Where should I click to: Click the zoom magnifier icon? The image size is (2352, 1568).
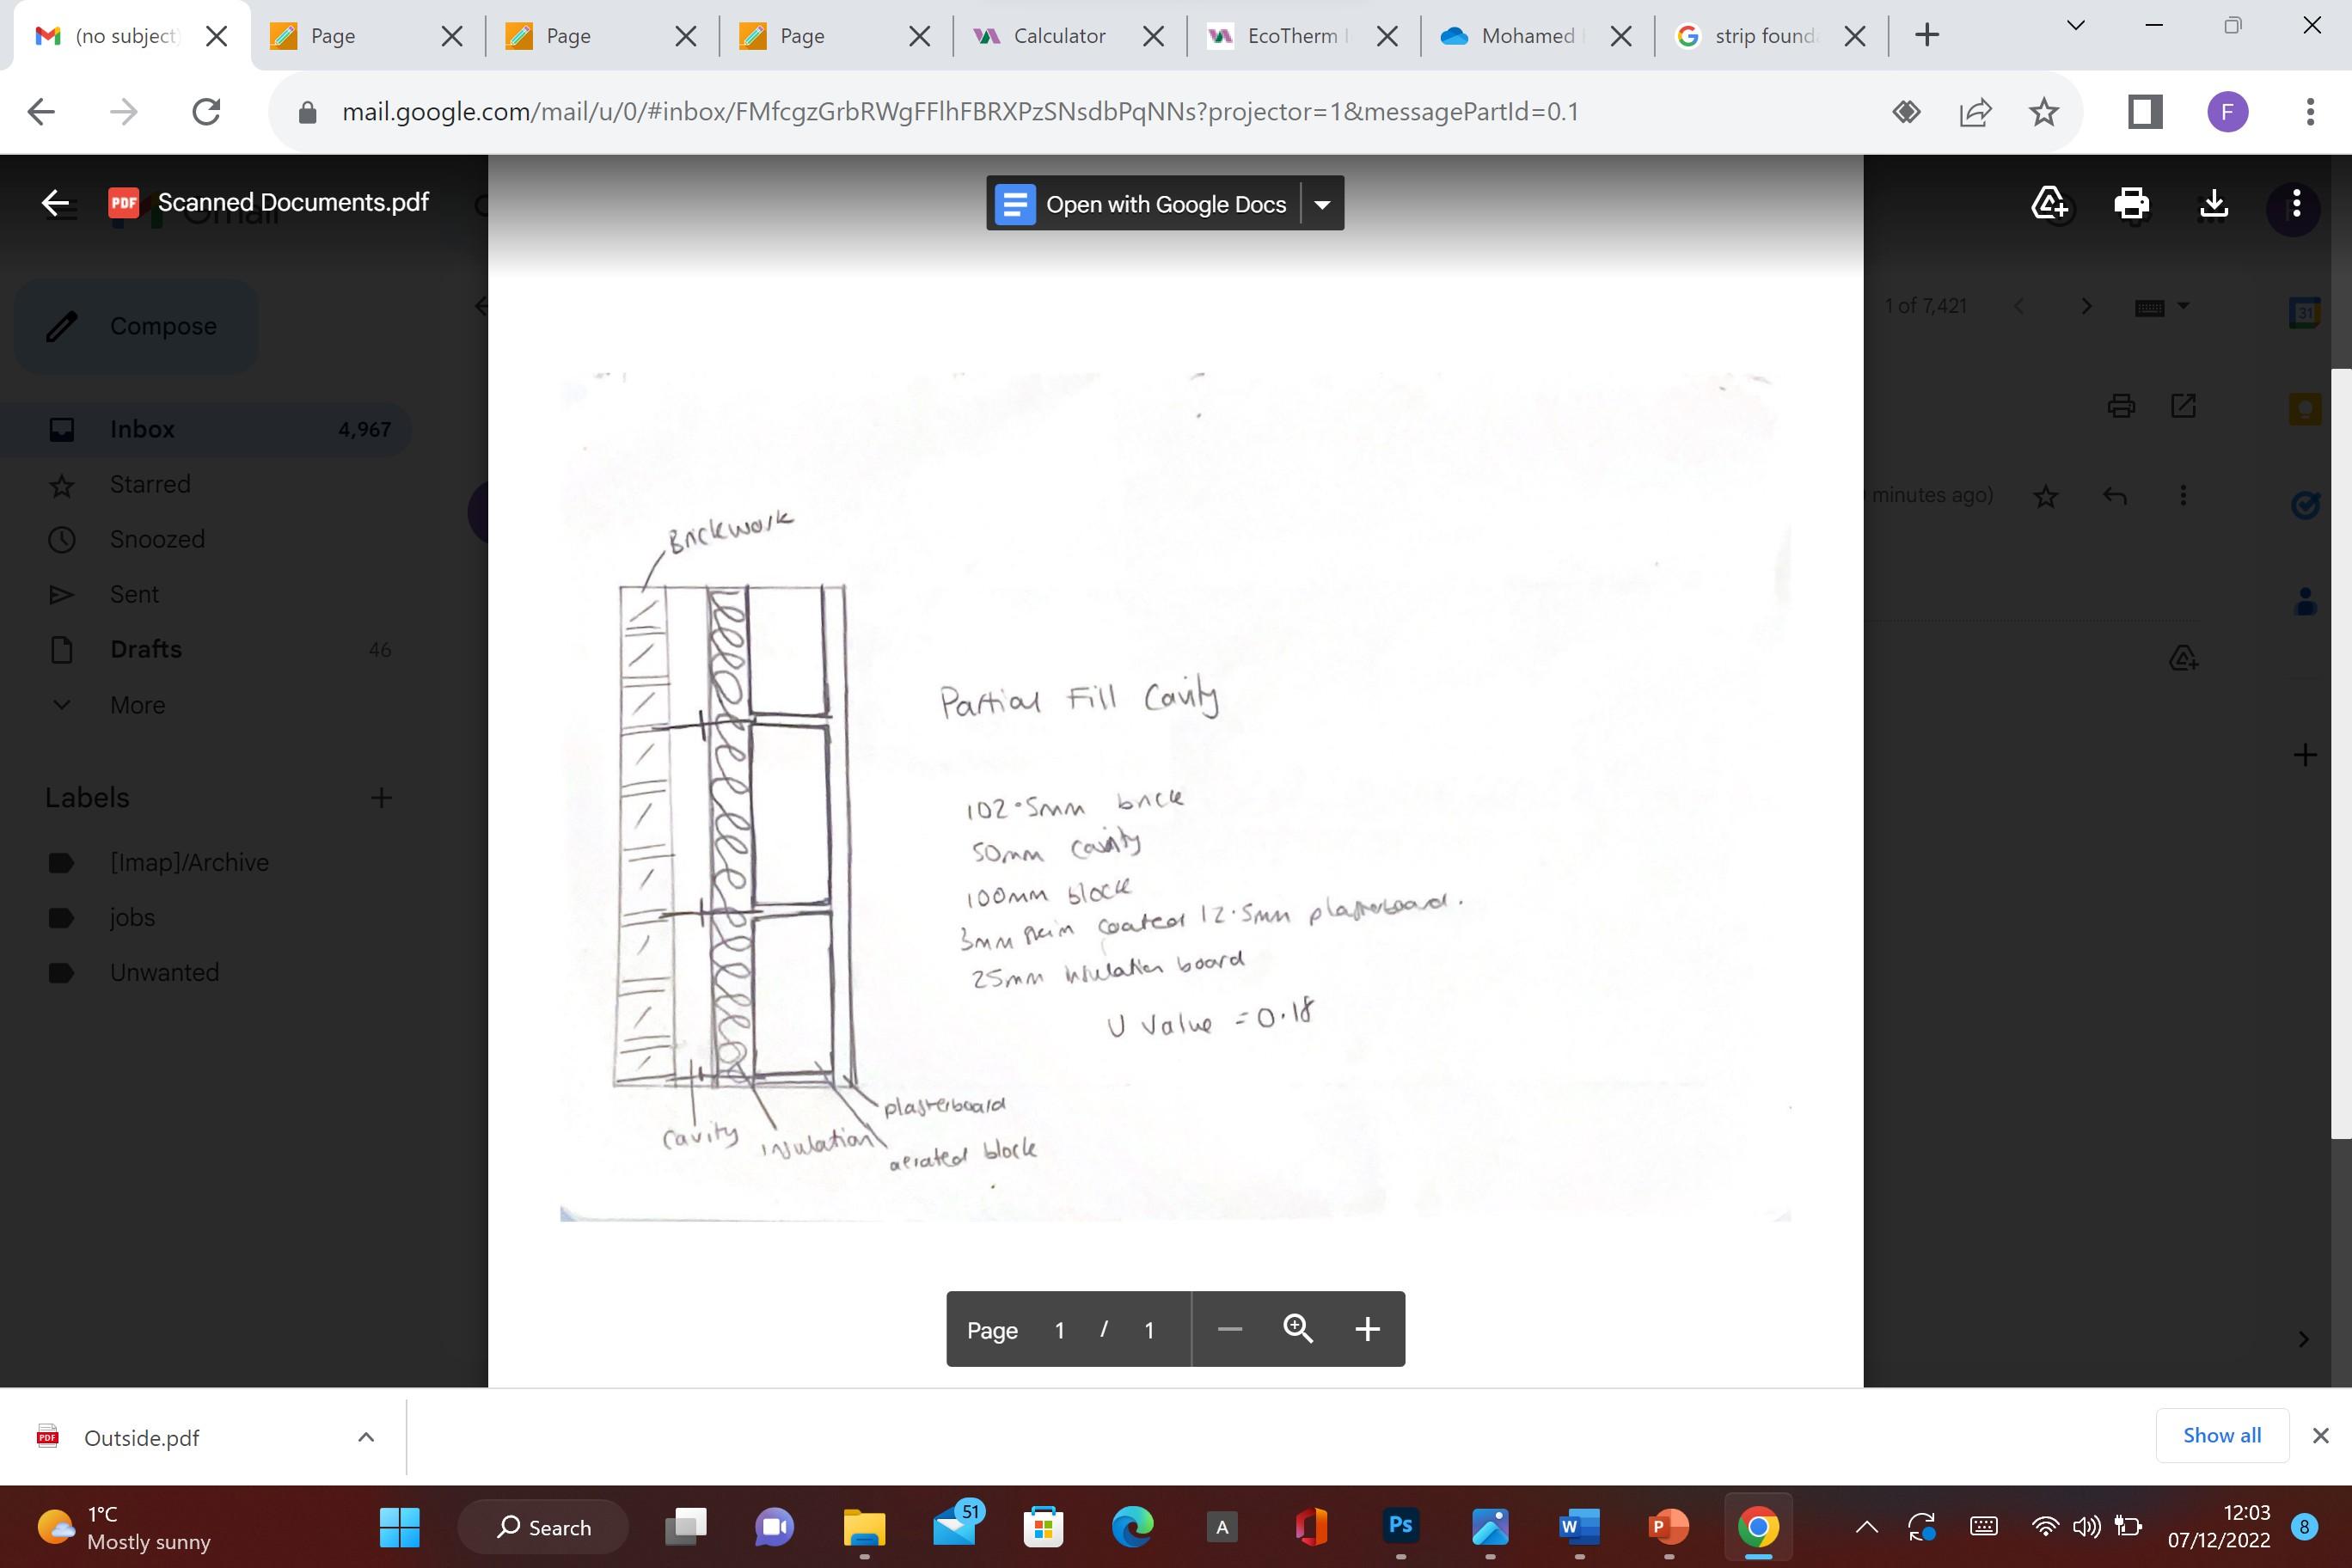point(1298,1329)
